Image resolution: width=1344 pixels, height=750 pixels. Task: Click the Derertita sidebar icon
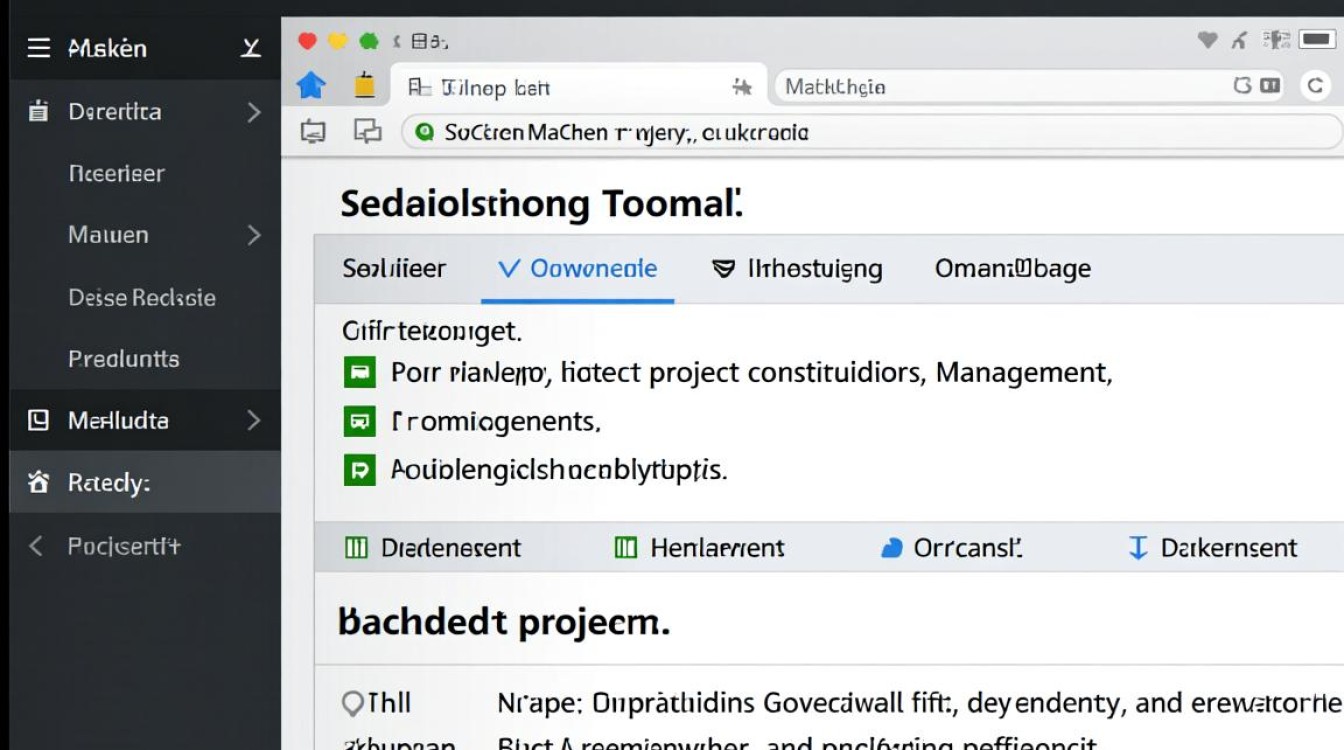point(38,111)
